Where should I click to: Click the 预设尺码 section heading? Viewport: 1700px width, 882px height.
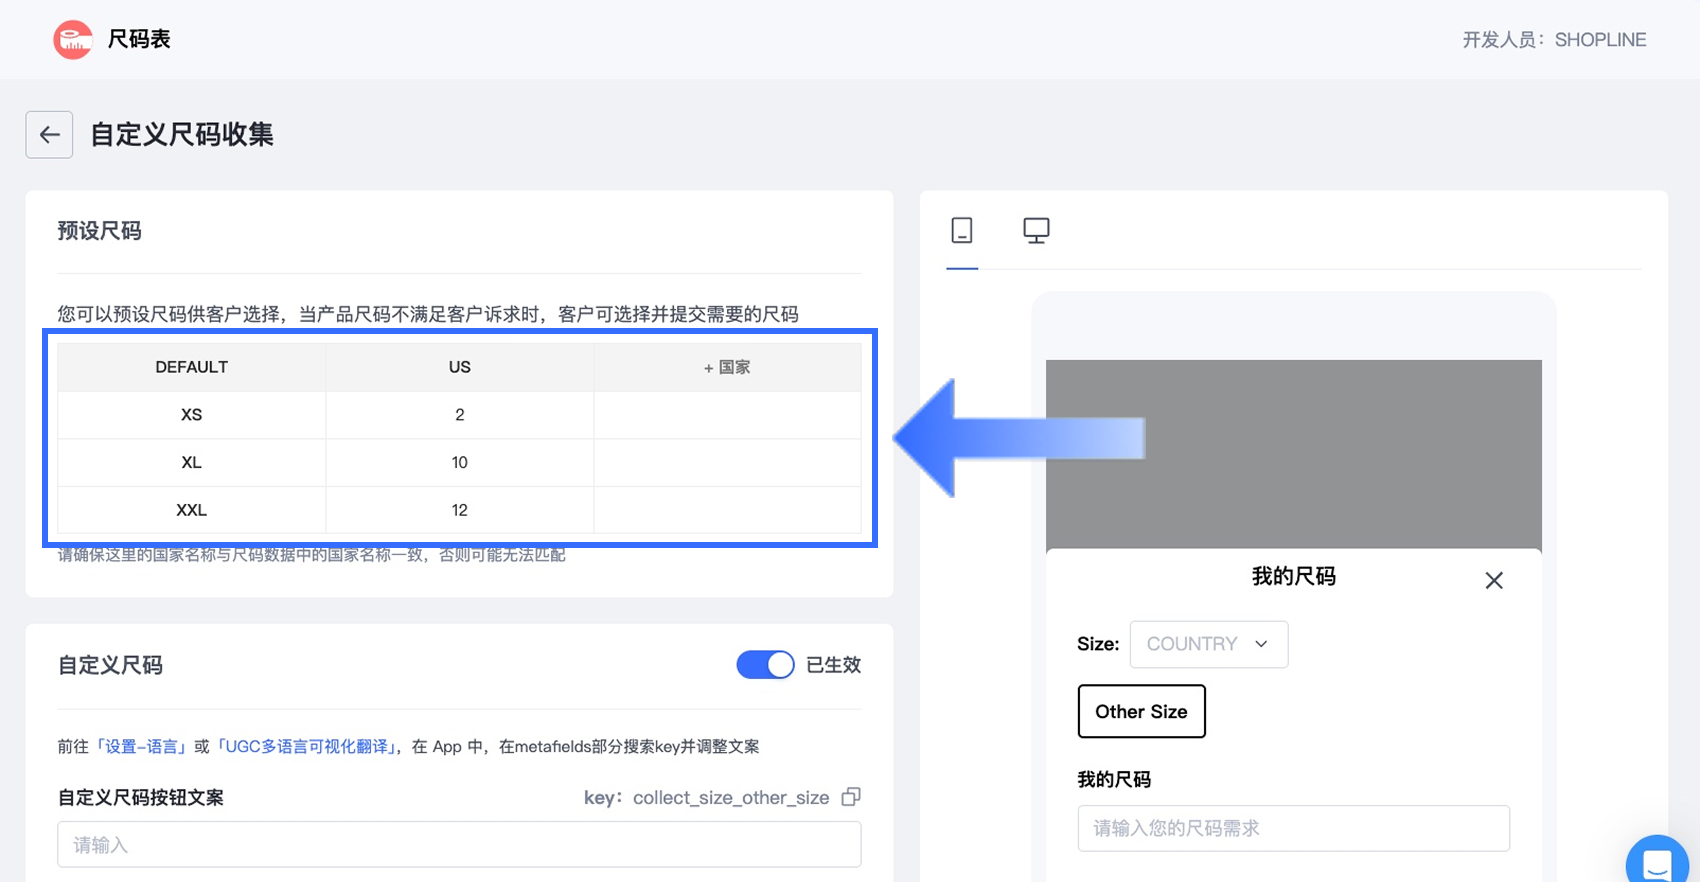[x=100, y=231]
